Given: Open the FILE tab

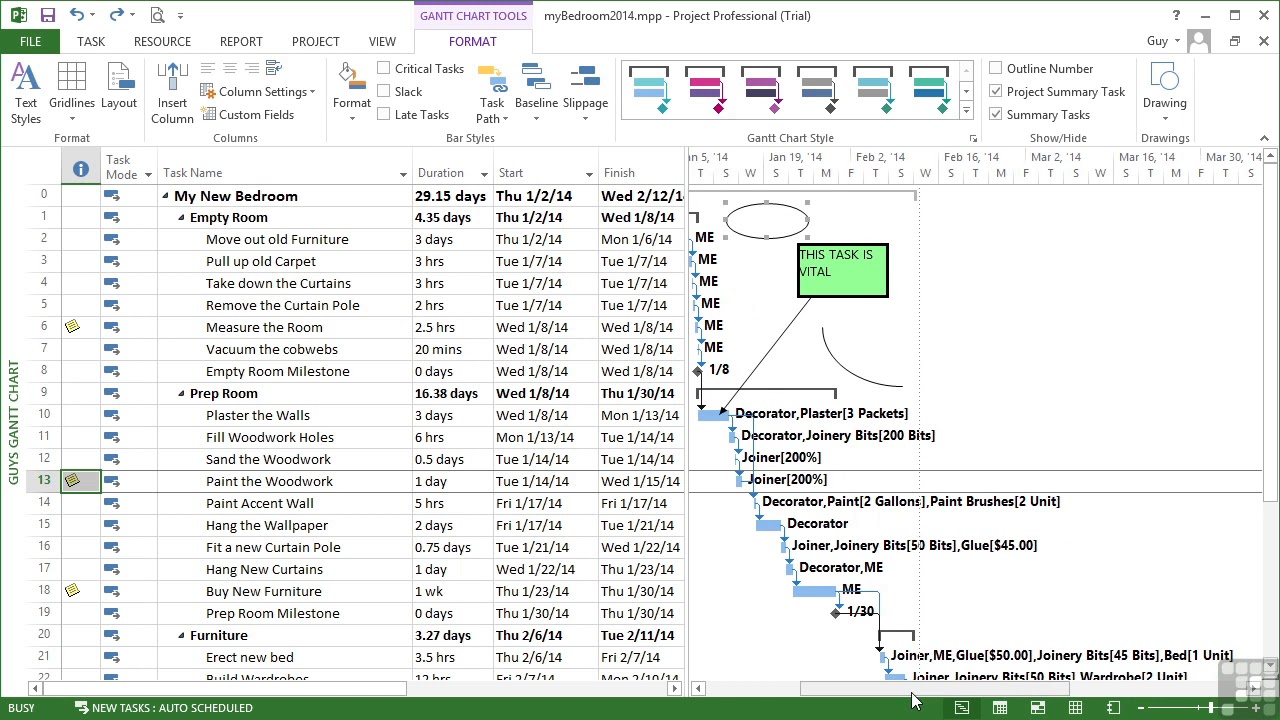Looking at the screenshot, I should tap(30, 41).
